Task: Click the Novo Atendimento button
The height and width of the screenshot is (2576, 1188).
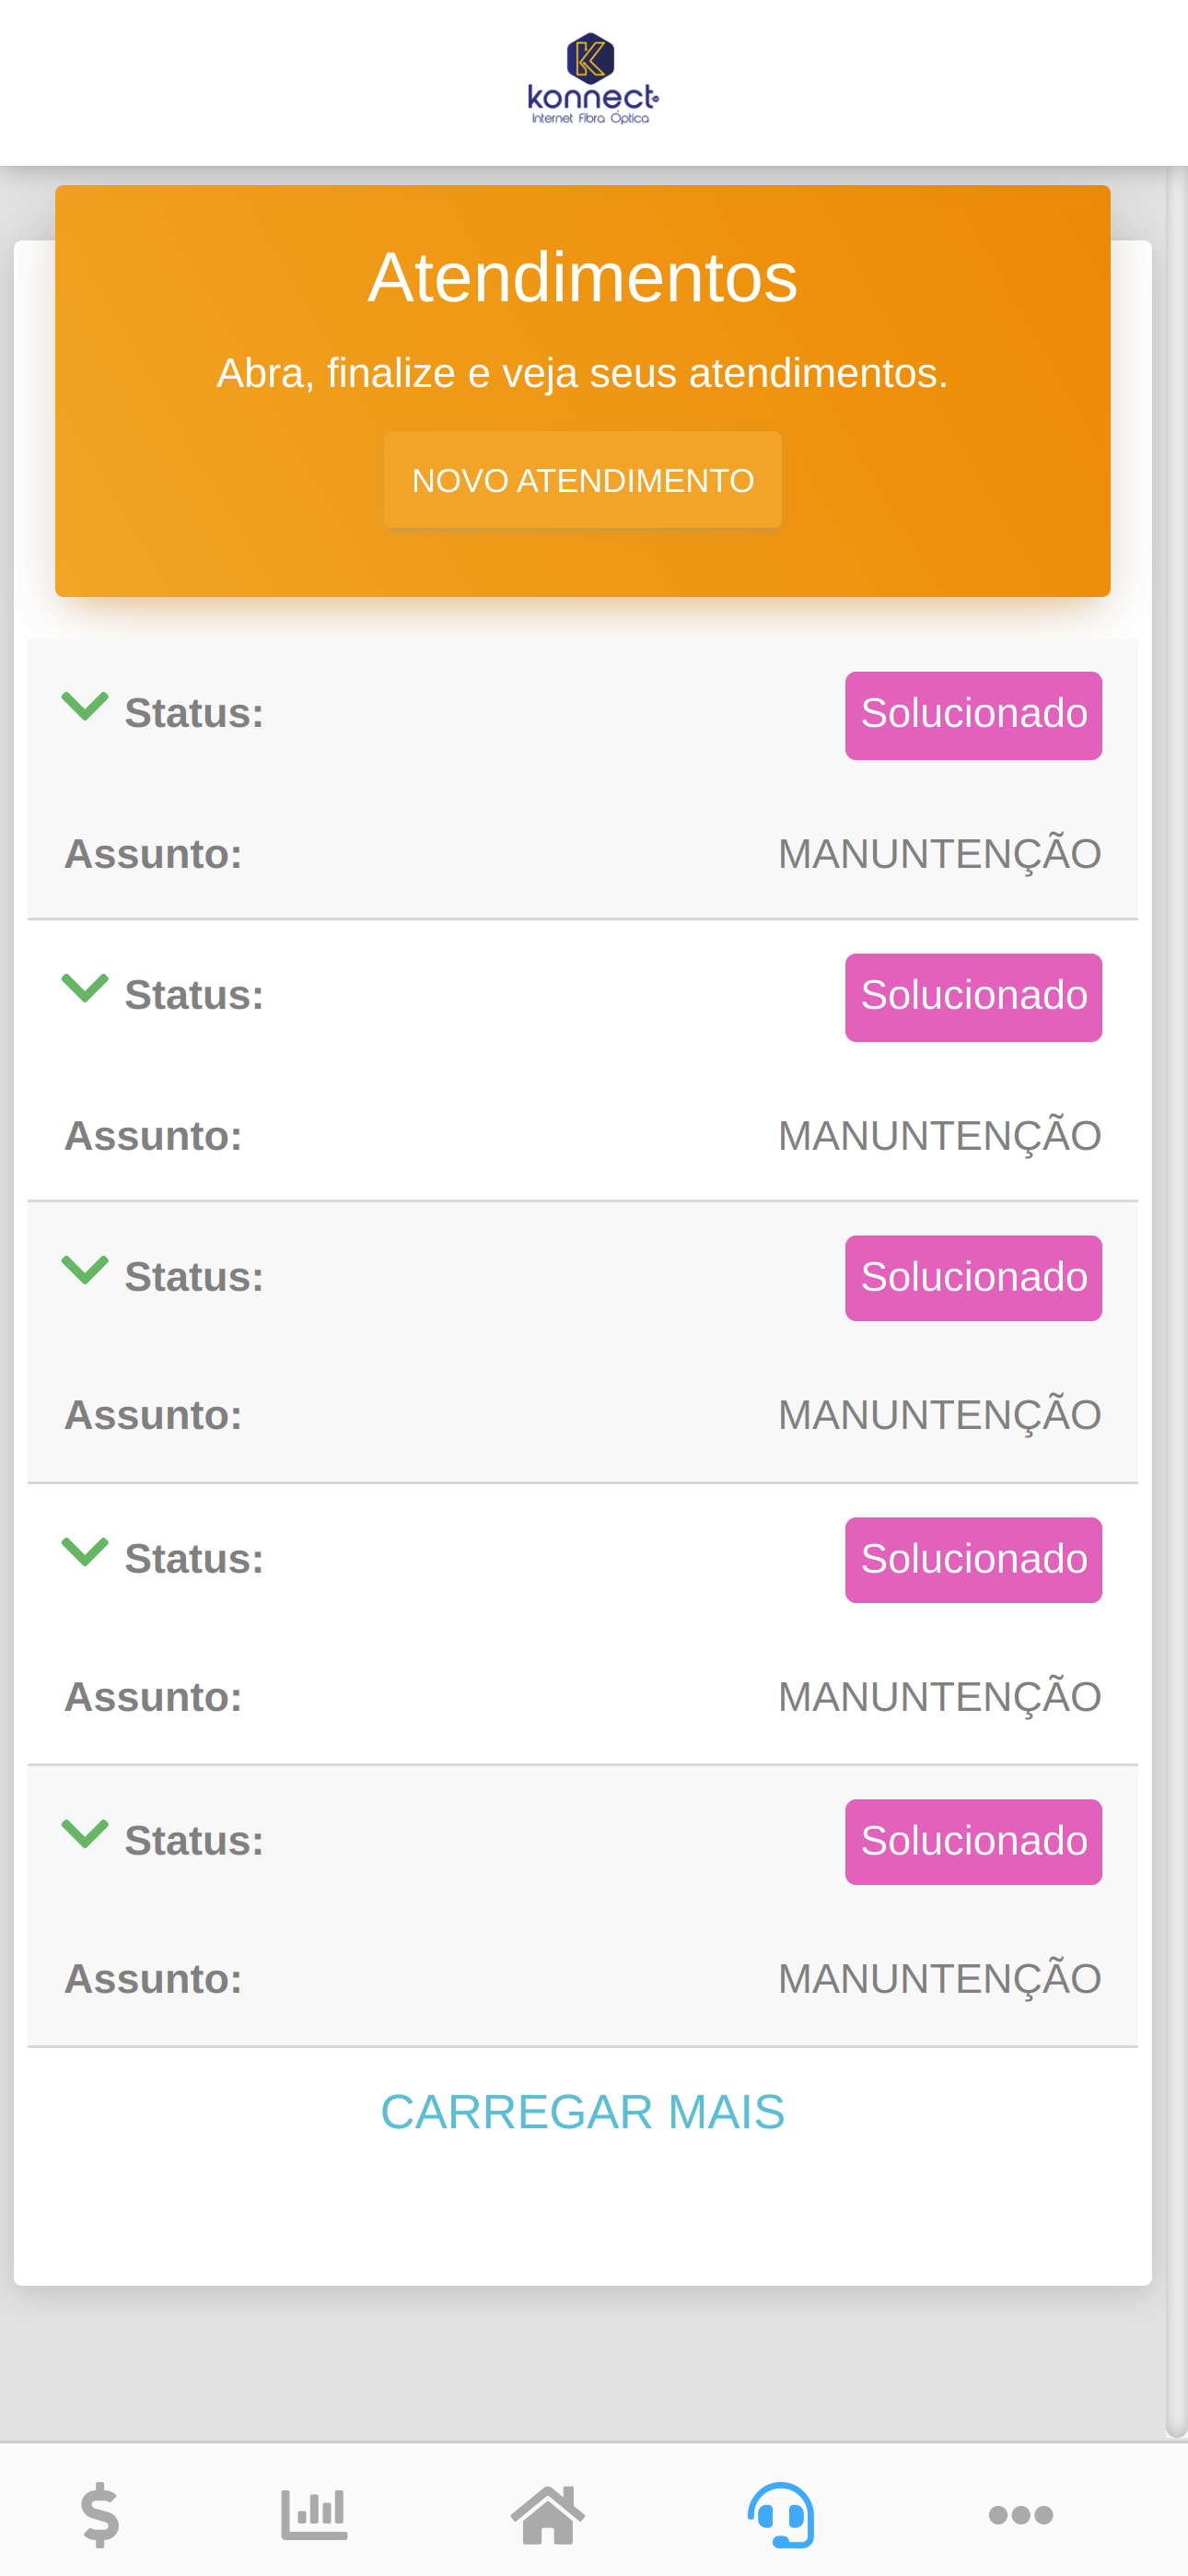Action: 582,480
